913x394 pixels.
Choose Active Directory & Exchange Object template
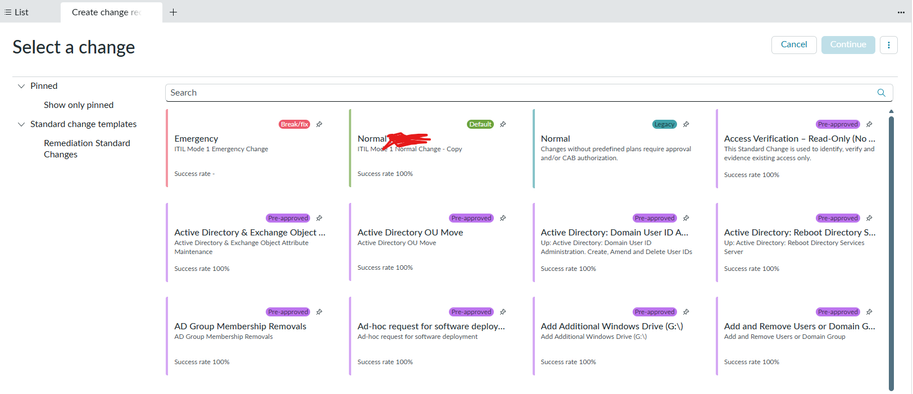(250, 233)
